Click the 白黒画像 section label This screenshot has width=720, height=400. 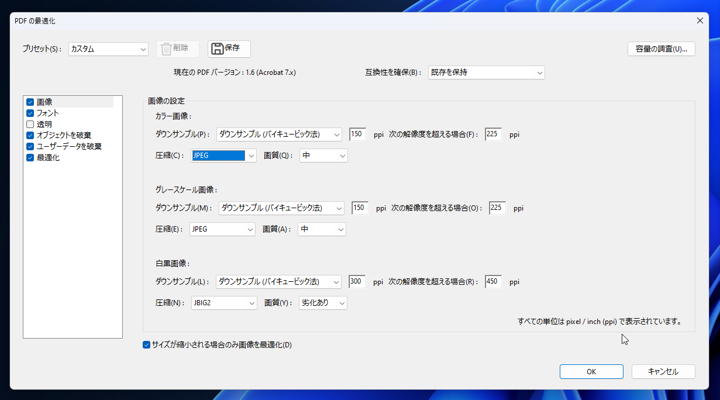coord(173,264)
